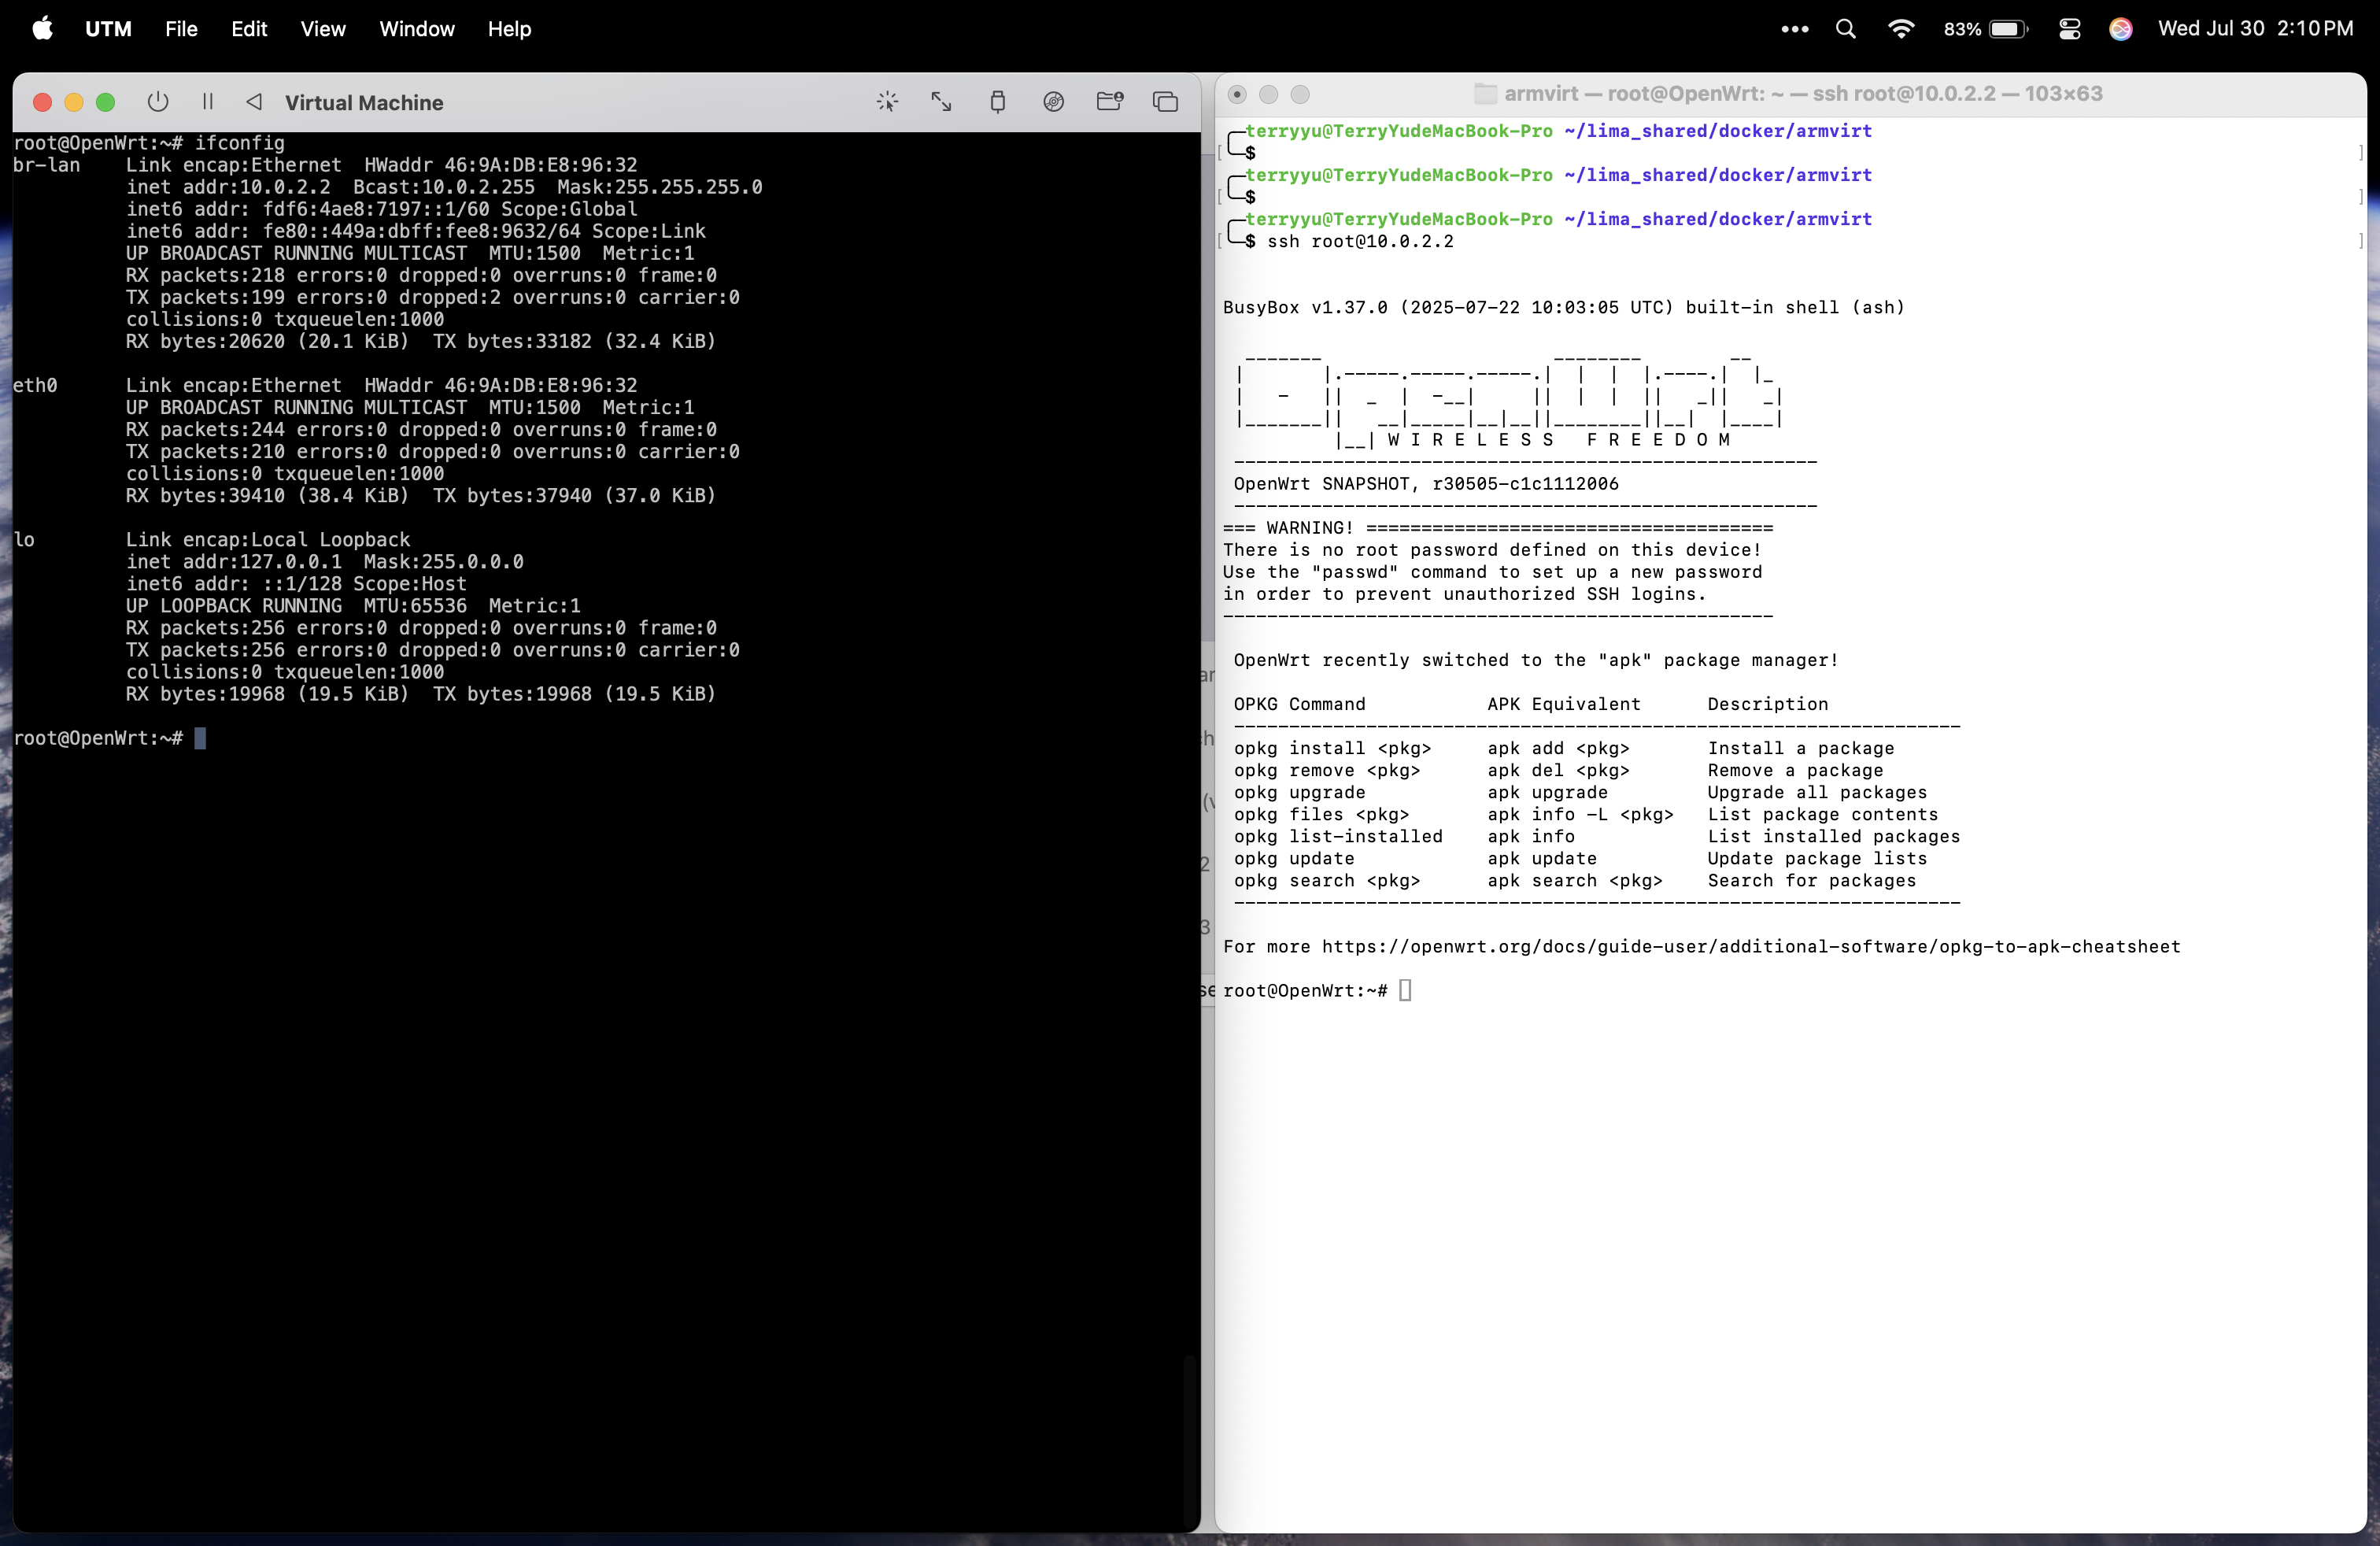This screenshot has height=1546, width=2380.
Task: Open the File menu
Action: (x=181, y=29)
